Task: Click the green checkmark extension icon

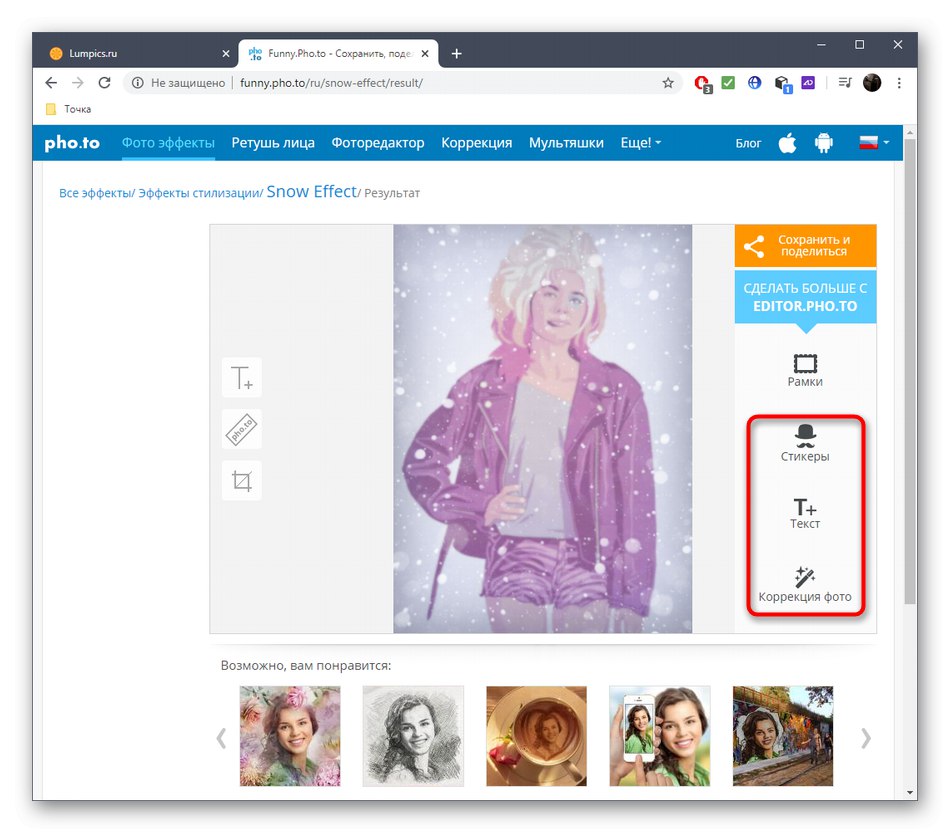Action: pos(728,82)
